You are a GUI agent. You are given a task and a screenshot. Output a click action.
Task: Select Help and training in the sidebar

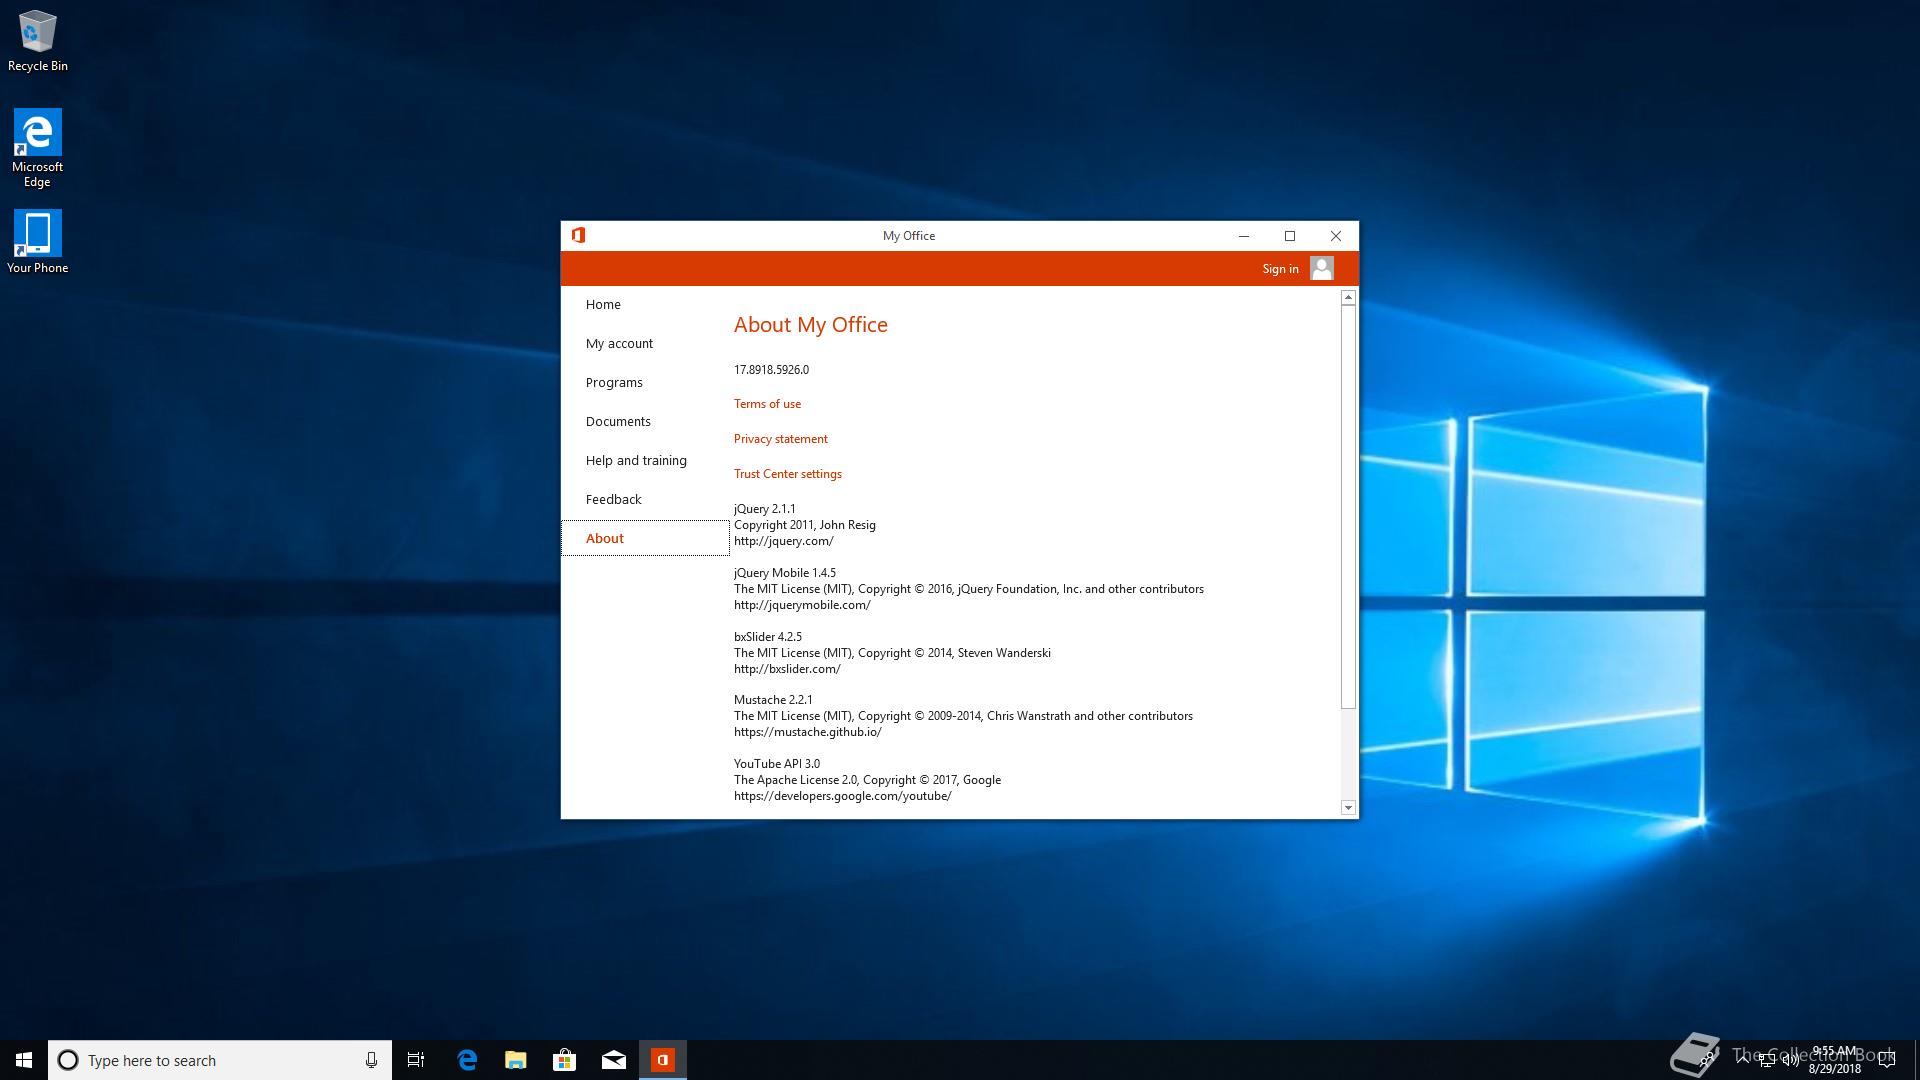click(x=645, y=460)
